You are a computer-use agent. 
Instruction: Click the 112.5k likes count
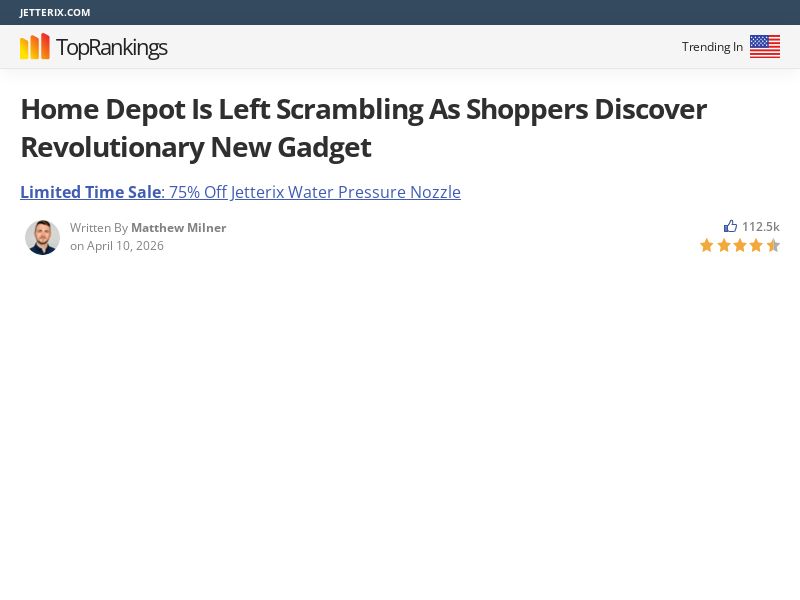coord(760,227)
